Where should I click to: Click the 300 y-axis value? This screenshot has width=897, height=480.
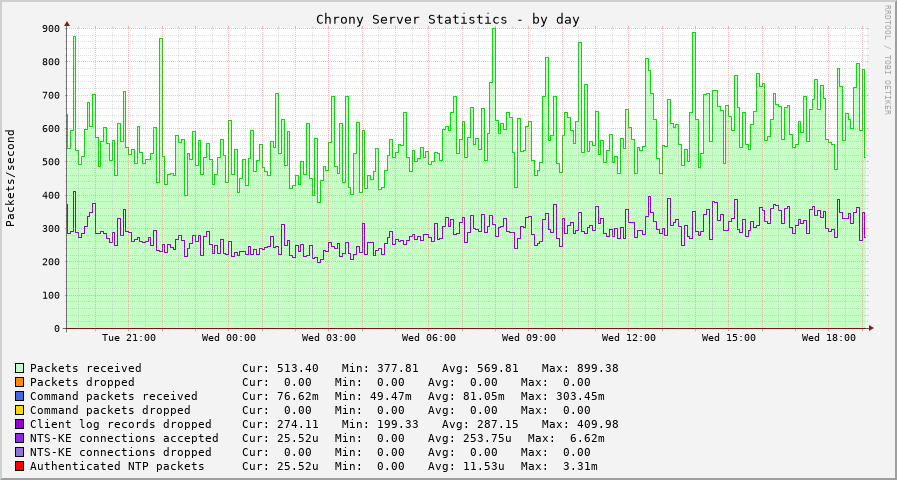(x=51, y=229)
